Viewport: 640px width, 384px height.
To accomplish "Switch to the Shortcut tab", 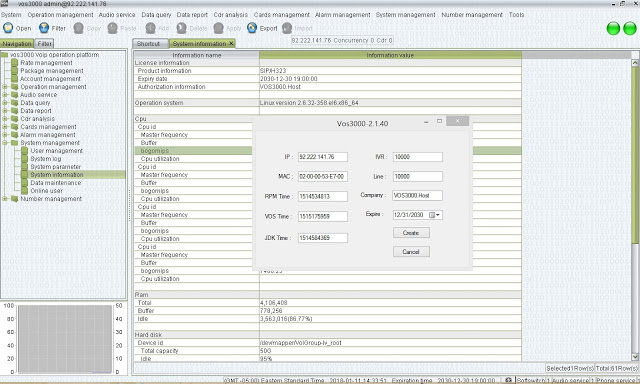I will [149, 43].
